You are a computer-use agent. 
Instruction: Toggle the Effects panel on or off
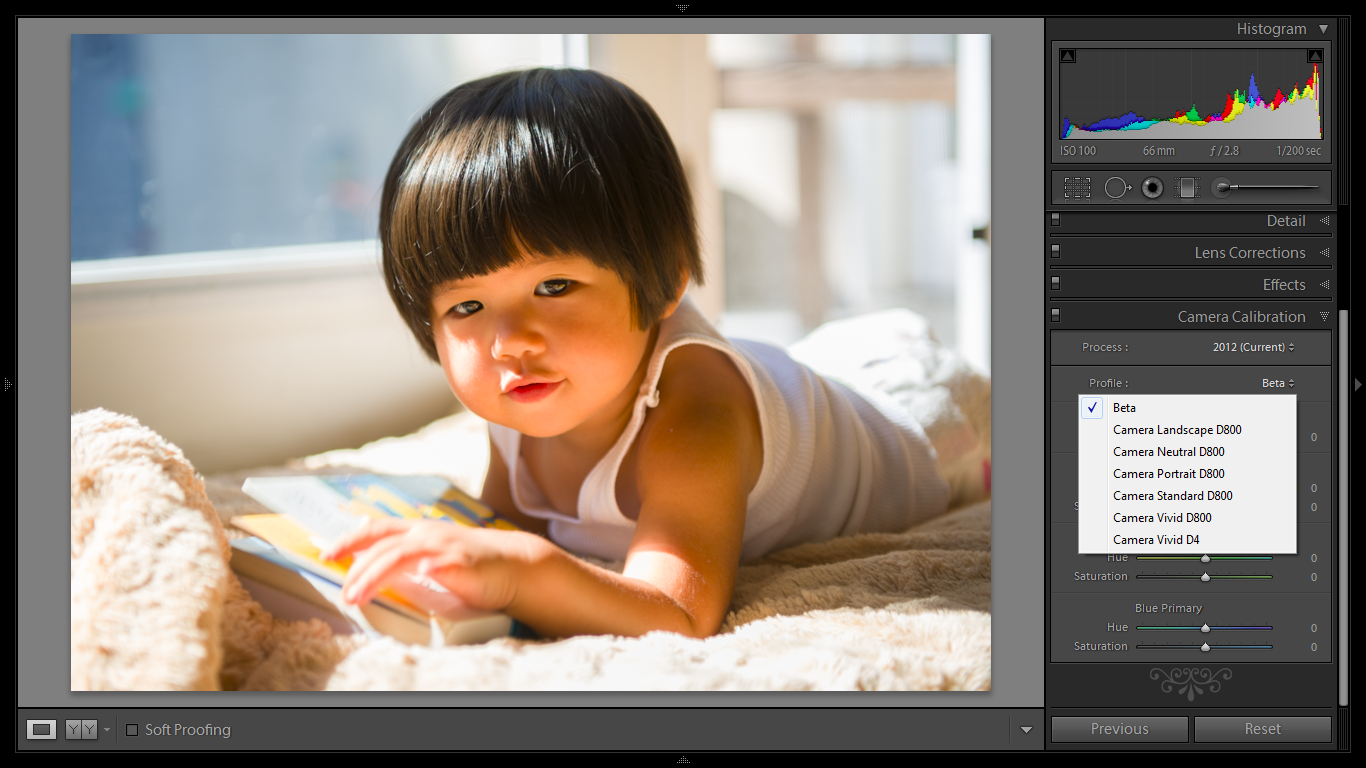pyautogui.click(x=1055, y=283)
